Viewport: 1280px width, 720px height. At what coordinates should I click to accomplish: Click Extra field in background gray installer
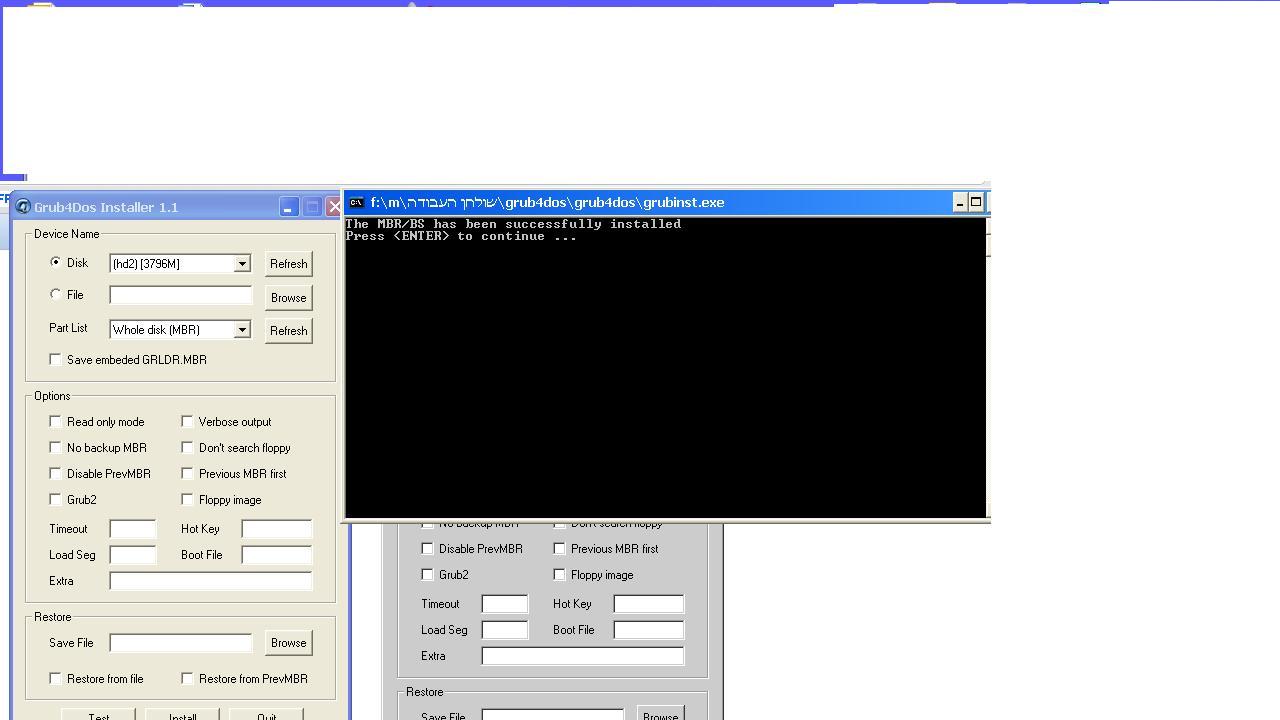(583, 656)
